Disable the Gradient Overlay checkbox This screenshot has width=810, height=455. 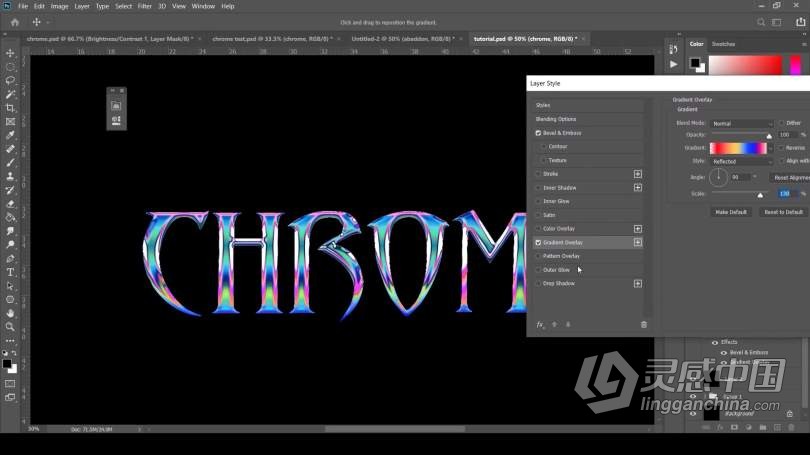click(x=538, y=242)
